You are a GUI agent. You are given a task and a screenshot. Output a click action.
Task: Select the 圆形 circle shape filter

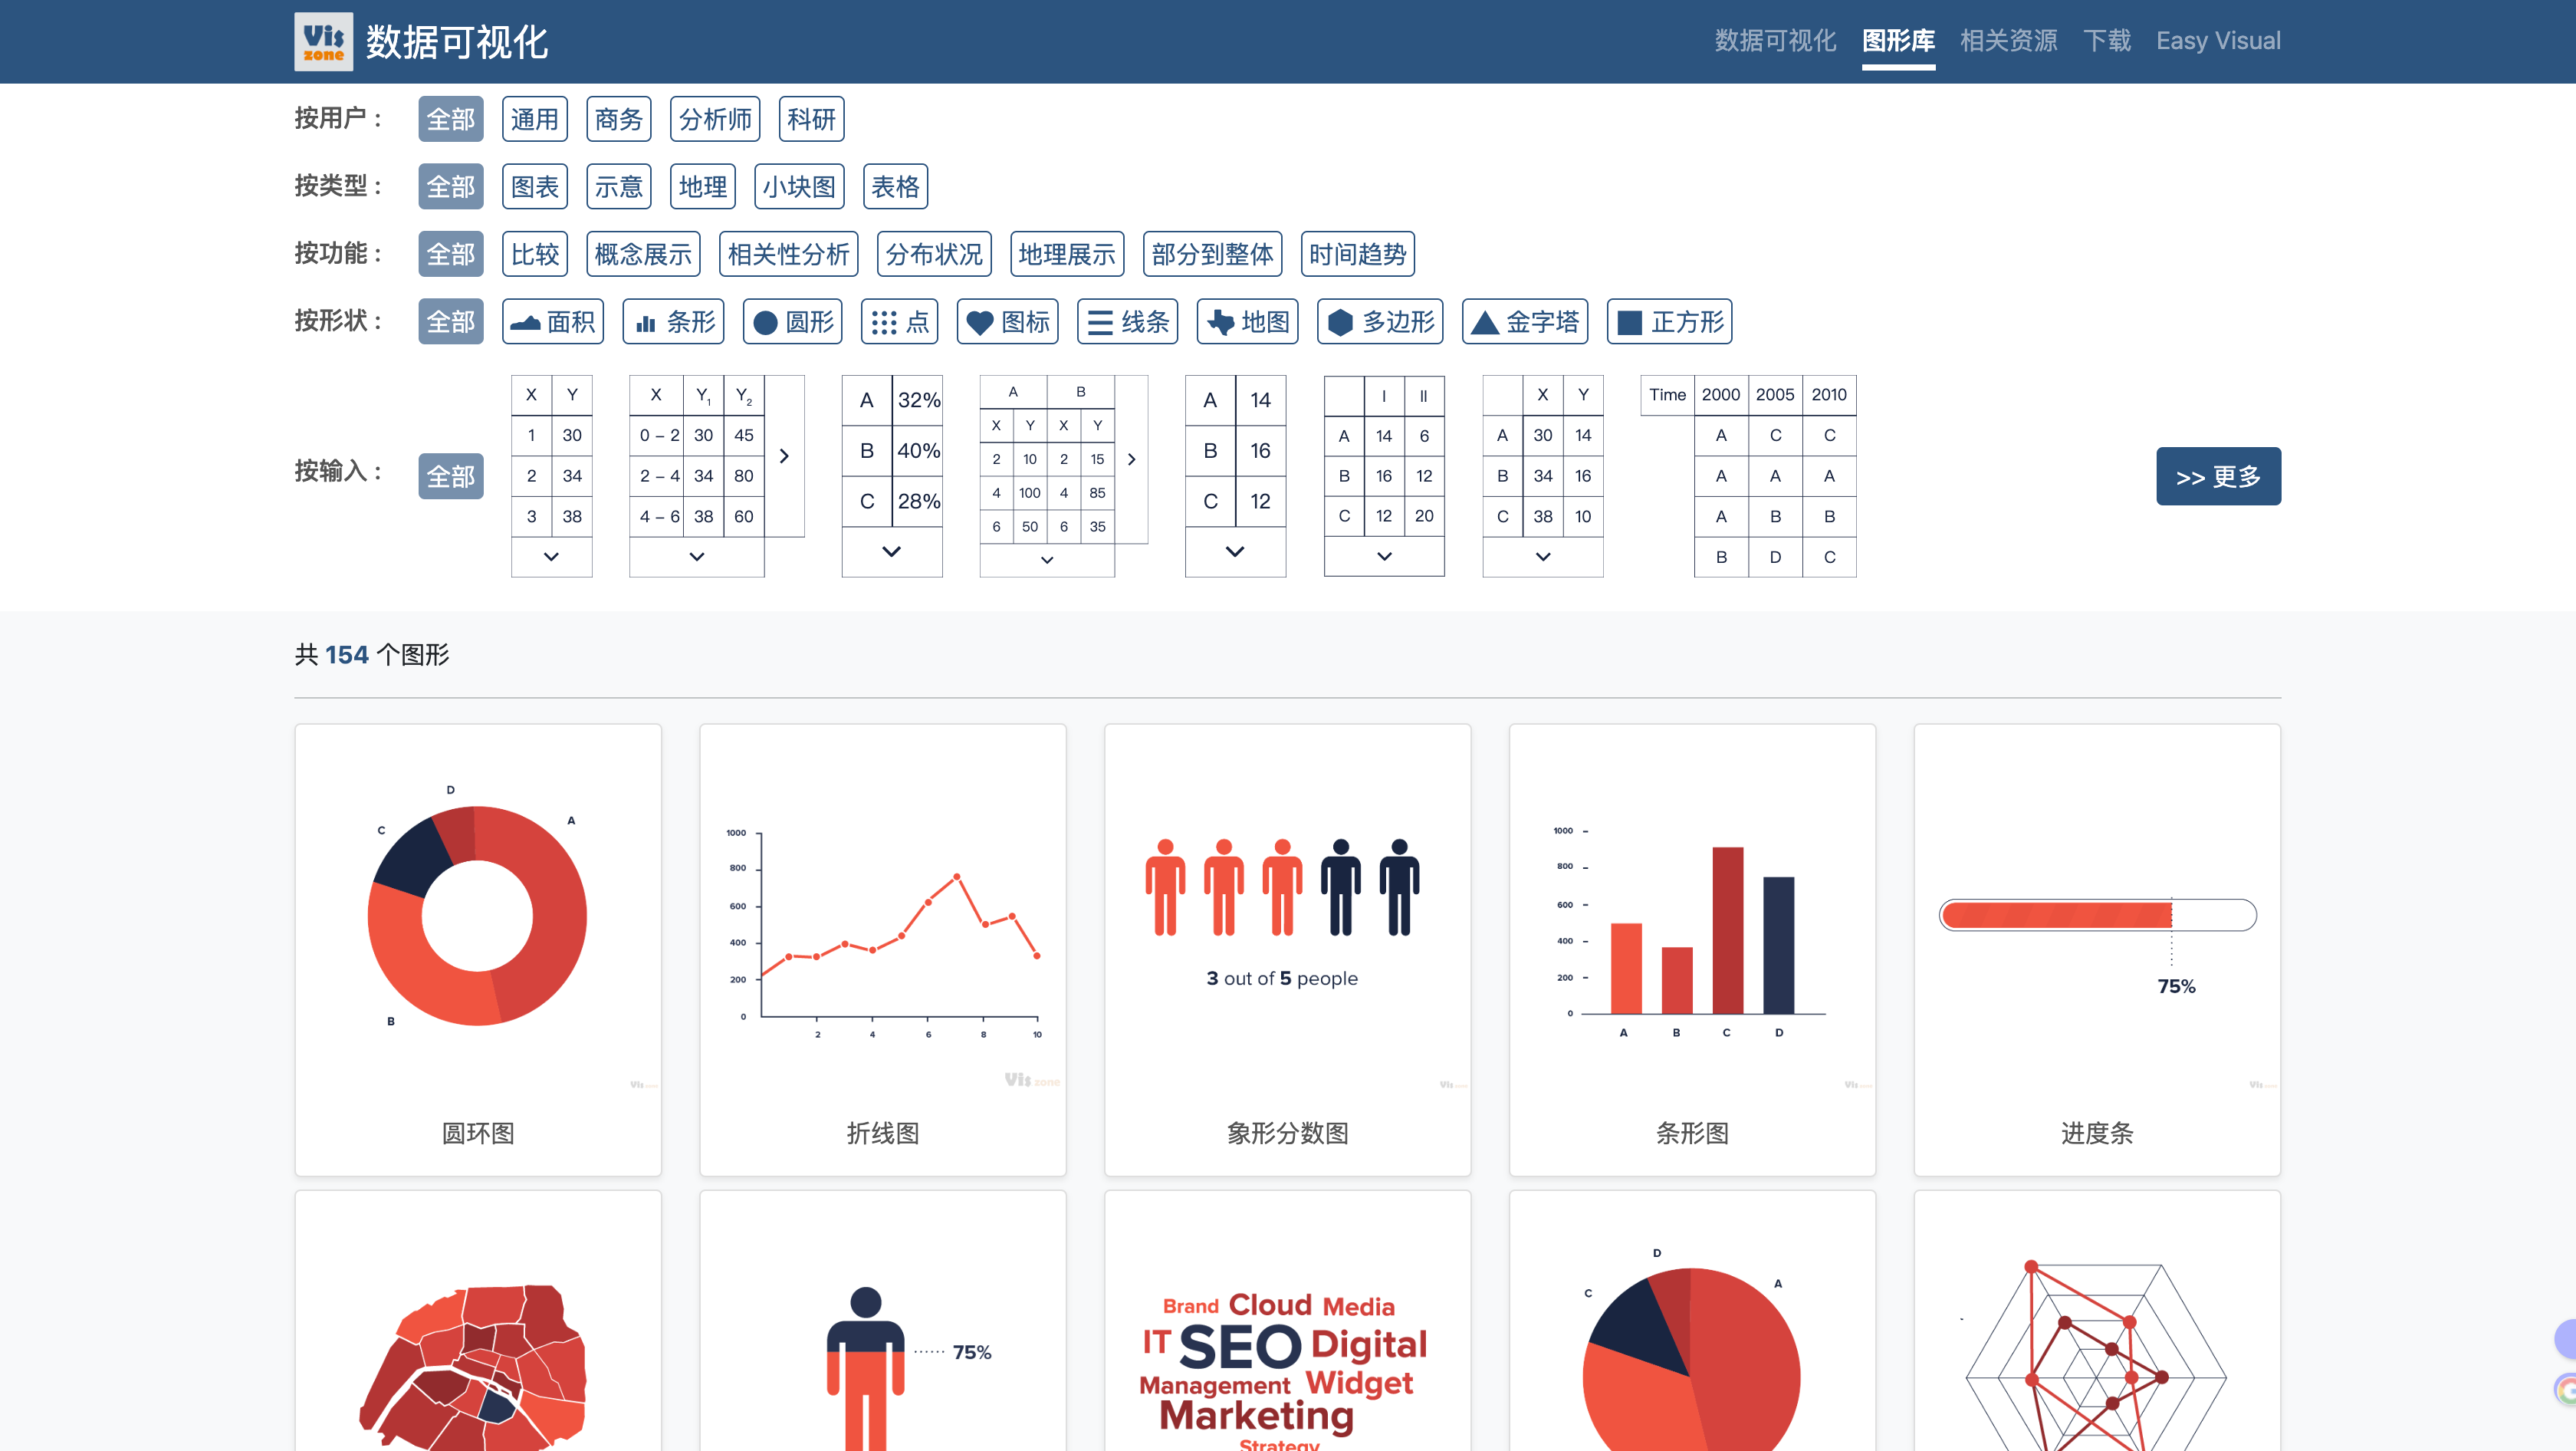pos(792,322)
